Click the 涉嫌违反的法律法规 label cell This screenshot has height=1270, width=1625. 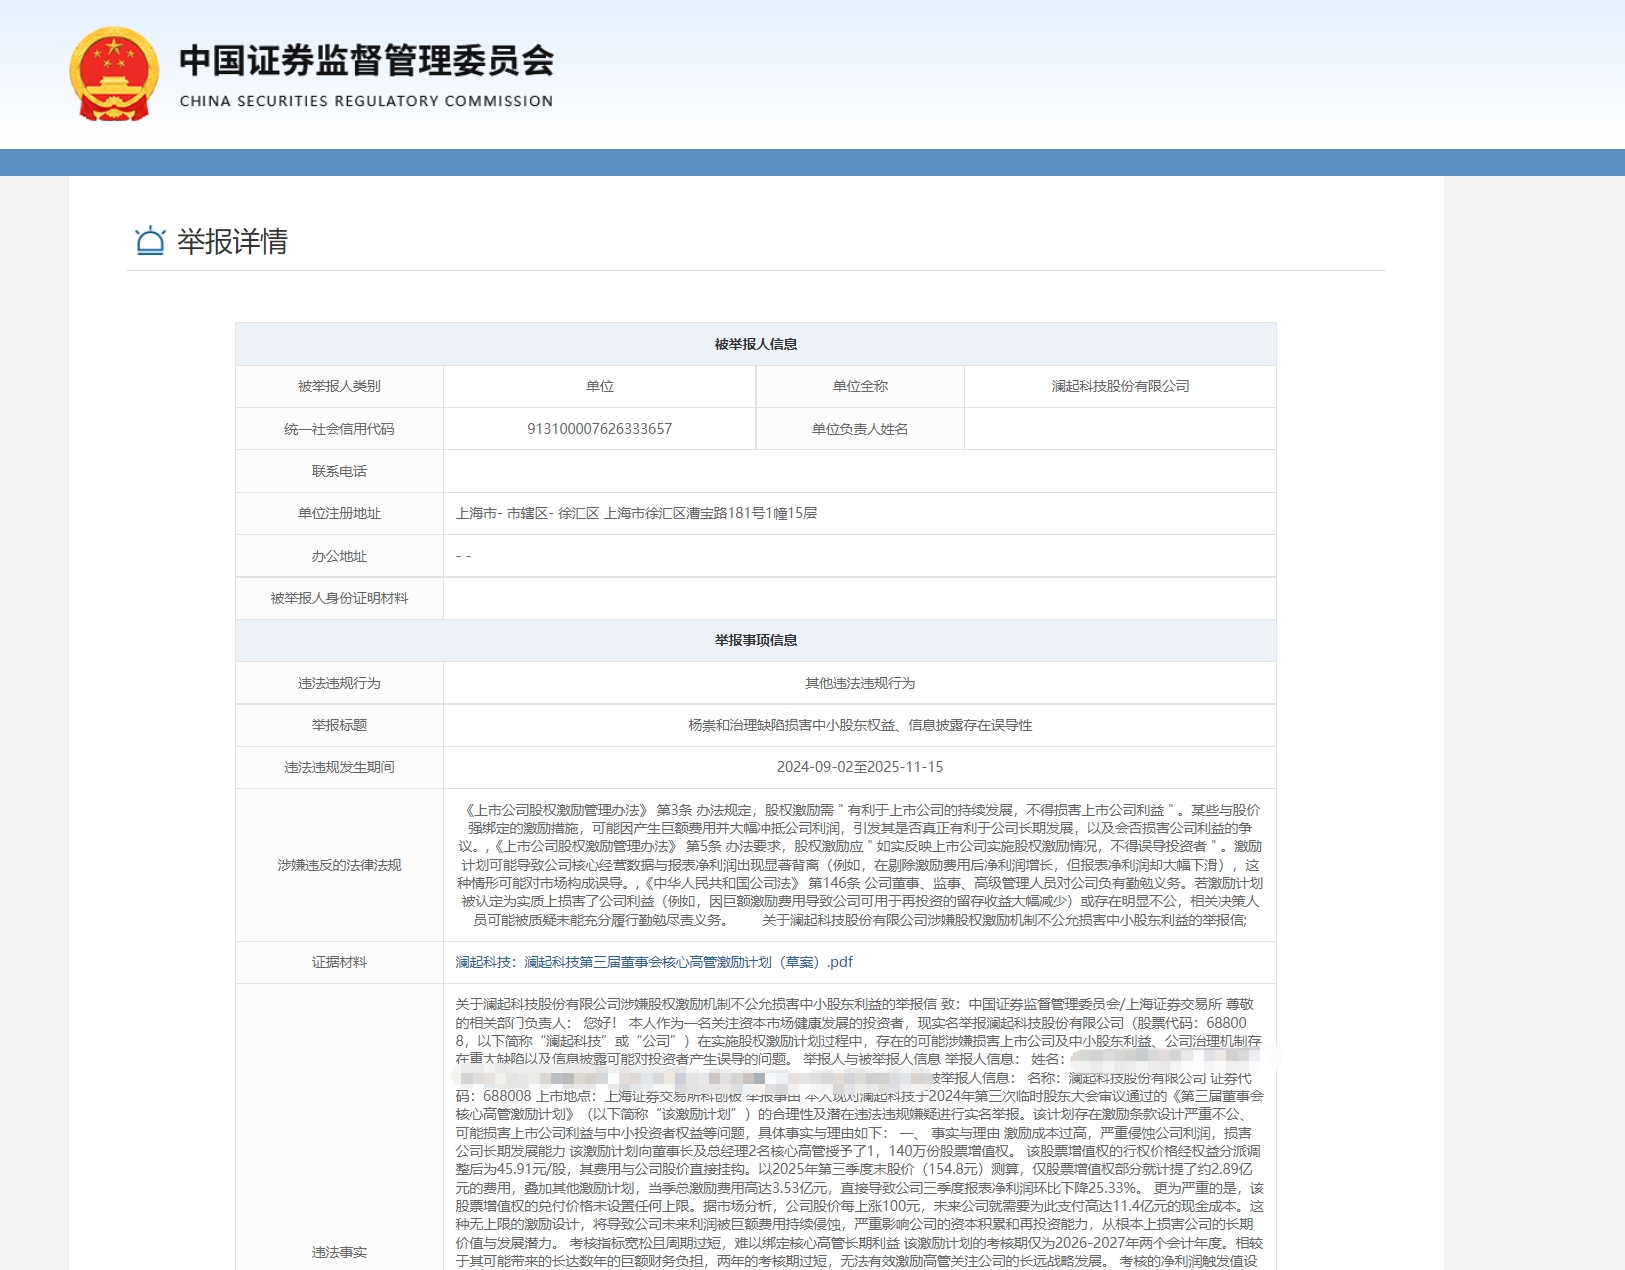tap(339, 865)
